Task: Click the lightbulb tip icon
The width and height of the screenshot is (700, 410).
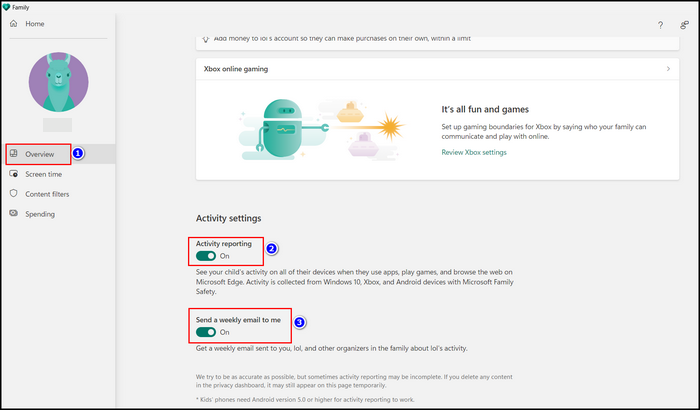Action: point(205,39)
